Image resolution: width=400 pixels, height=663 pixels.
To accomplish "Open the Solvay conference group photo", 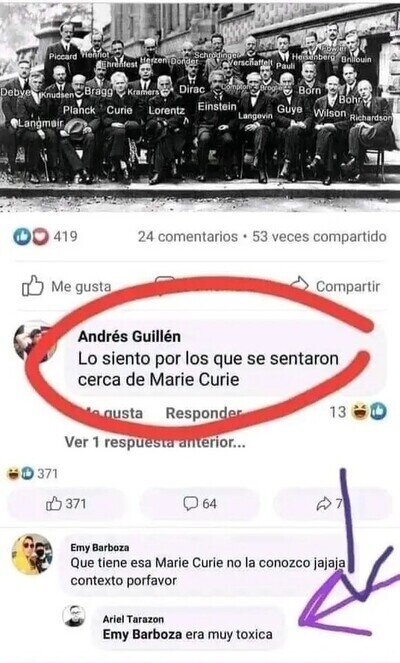I will pos(200,106).
